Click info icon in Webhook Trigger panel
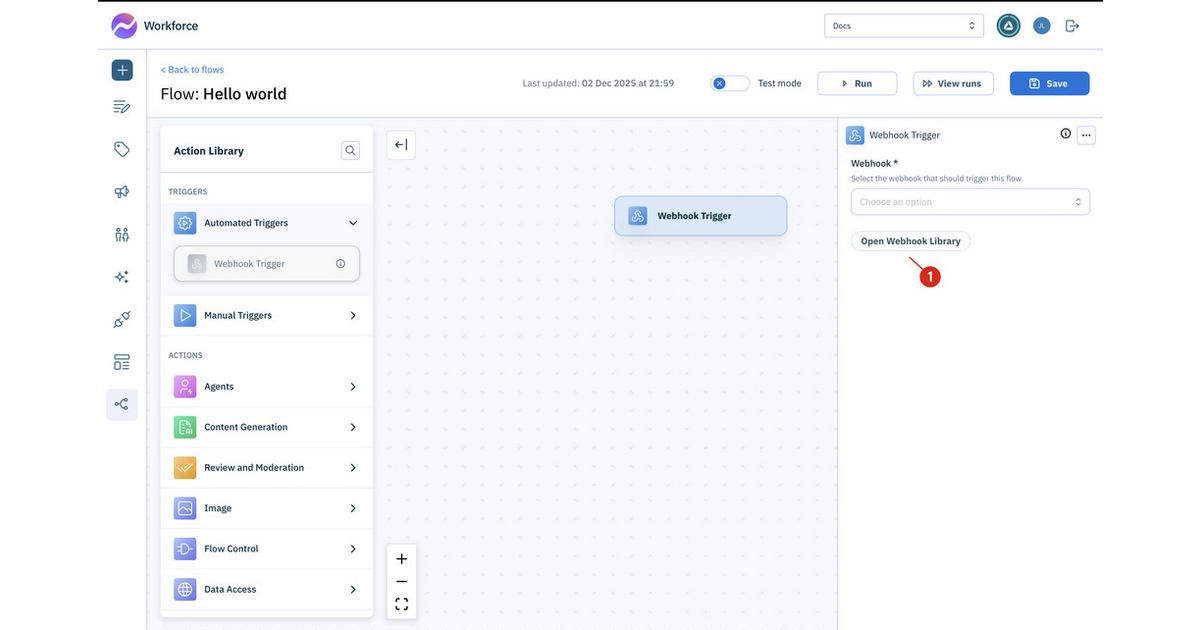The image size is (1200, 630). 1065,134
